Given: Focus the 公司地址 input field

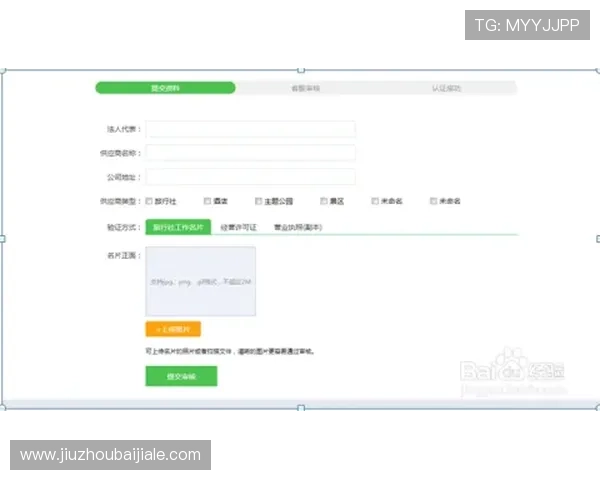Looking at the screenshot, I should click(x=250, y=177).
